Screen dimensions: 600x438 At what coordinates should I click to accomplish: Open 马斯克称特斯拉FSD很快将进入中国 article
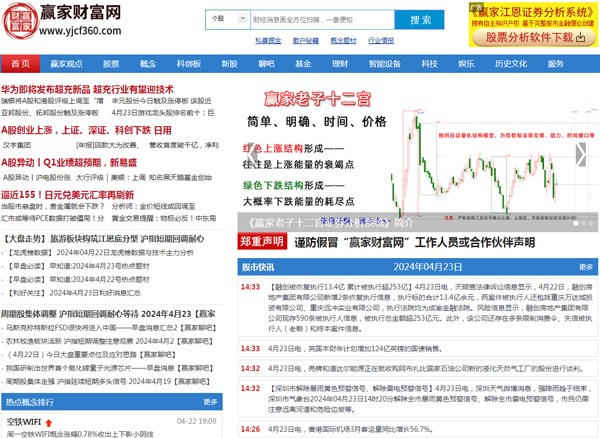pyautogui.click(x=111, y=328)
